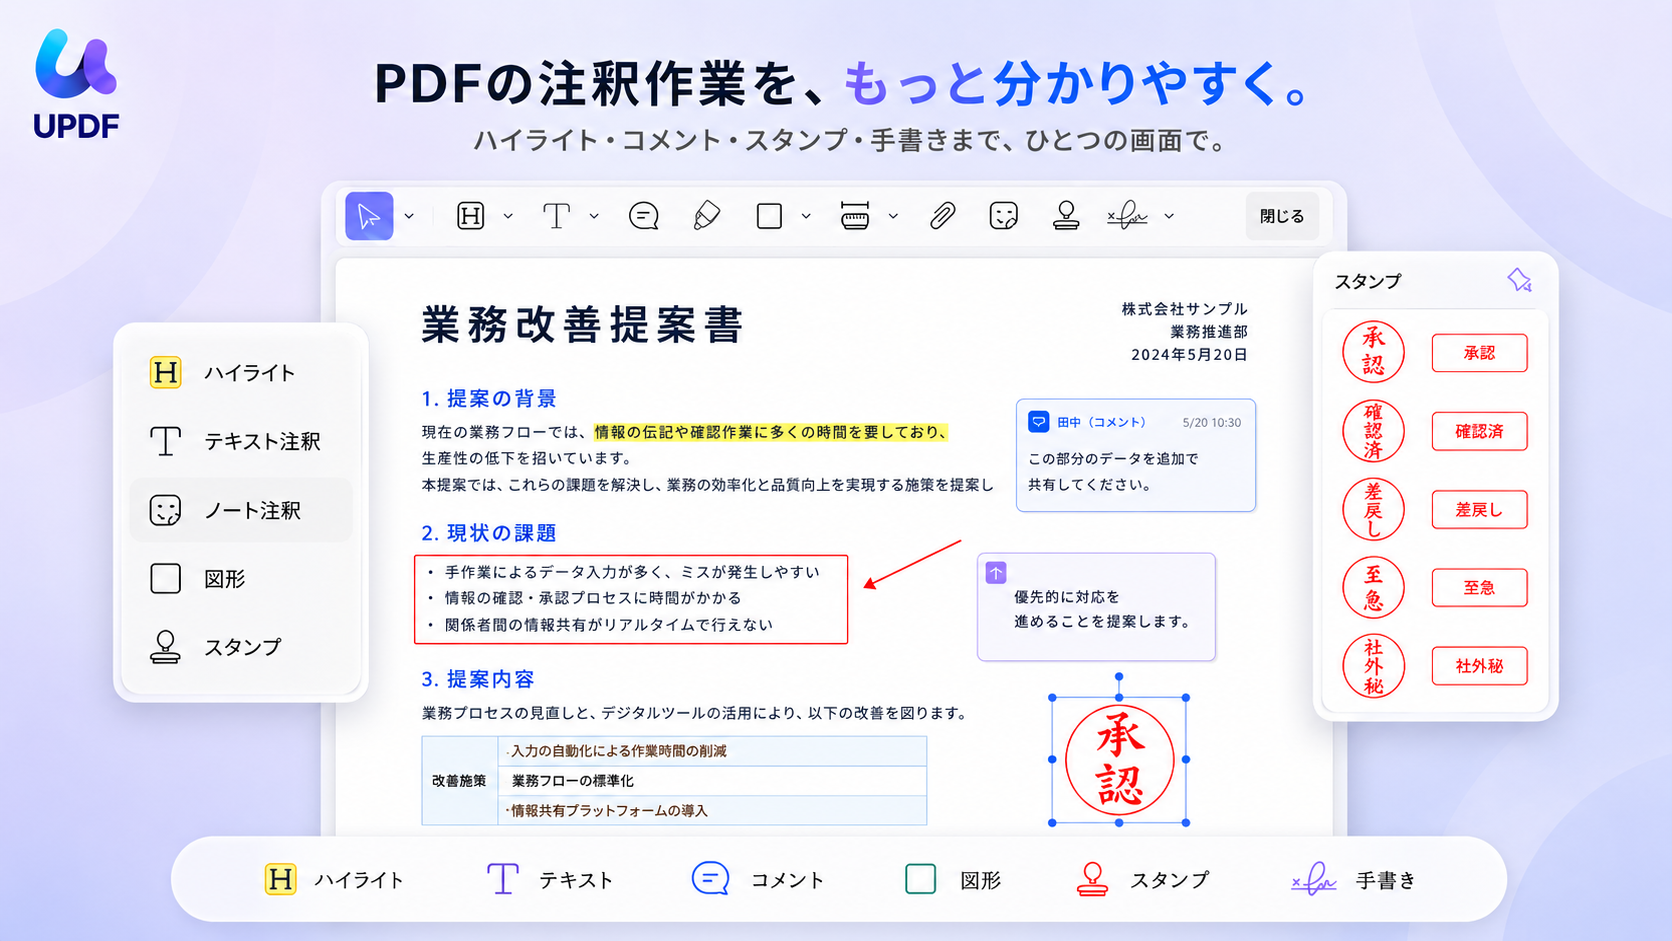Open the shape tool dropdown arrow
The width and height of the screenshot is (1672, 941).
[806, 216]
